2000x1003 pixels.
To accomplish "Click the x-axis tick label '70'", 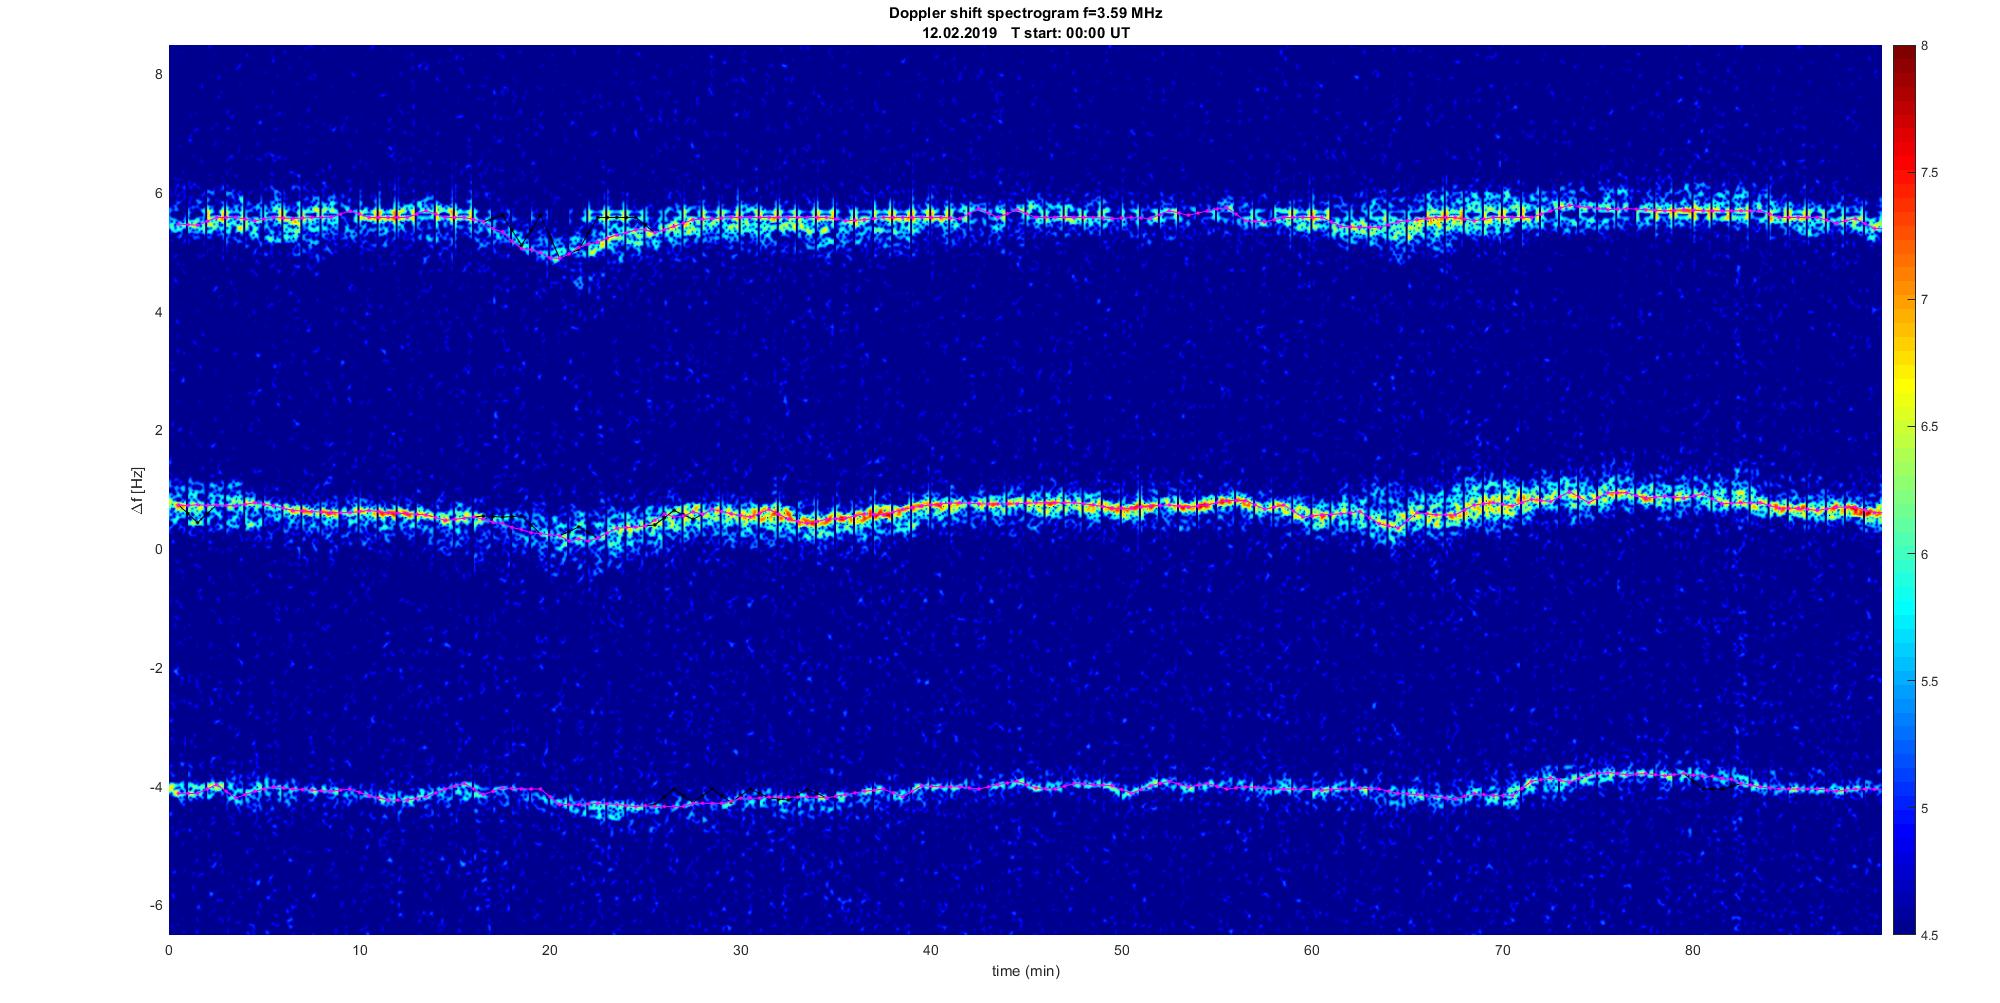I will 1502,951.
